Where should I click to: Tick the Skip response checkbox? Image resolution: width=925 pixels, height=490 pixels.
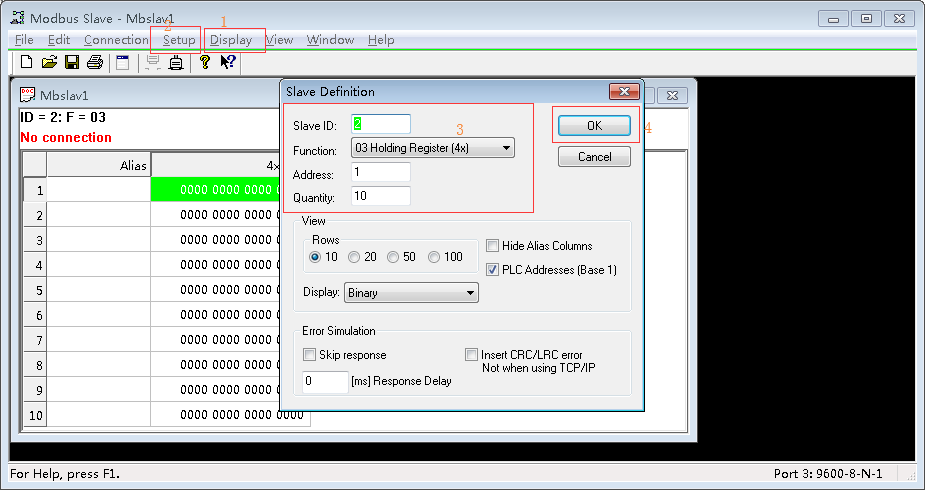click(x=309, y=355)
